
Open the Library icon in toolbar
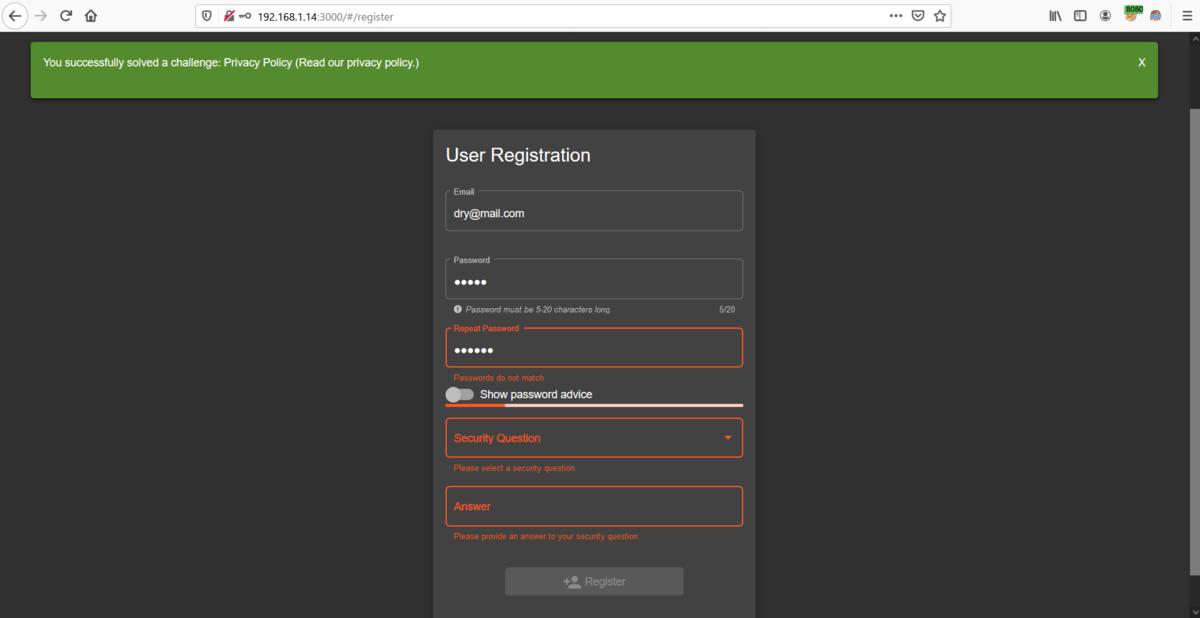[x=1055, y=16]
